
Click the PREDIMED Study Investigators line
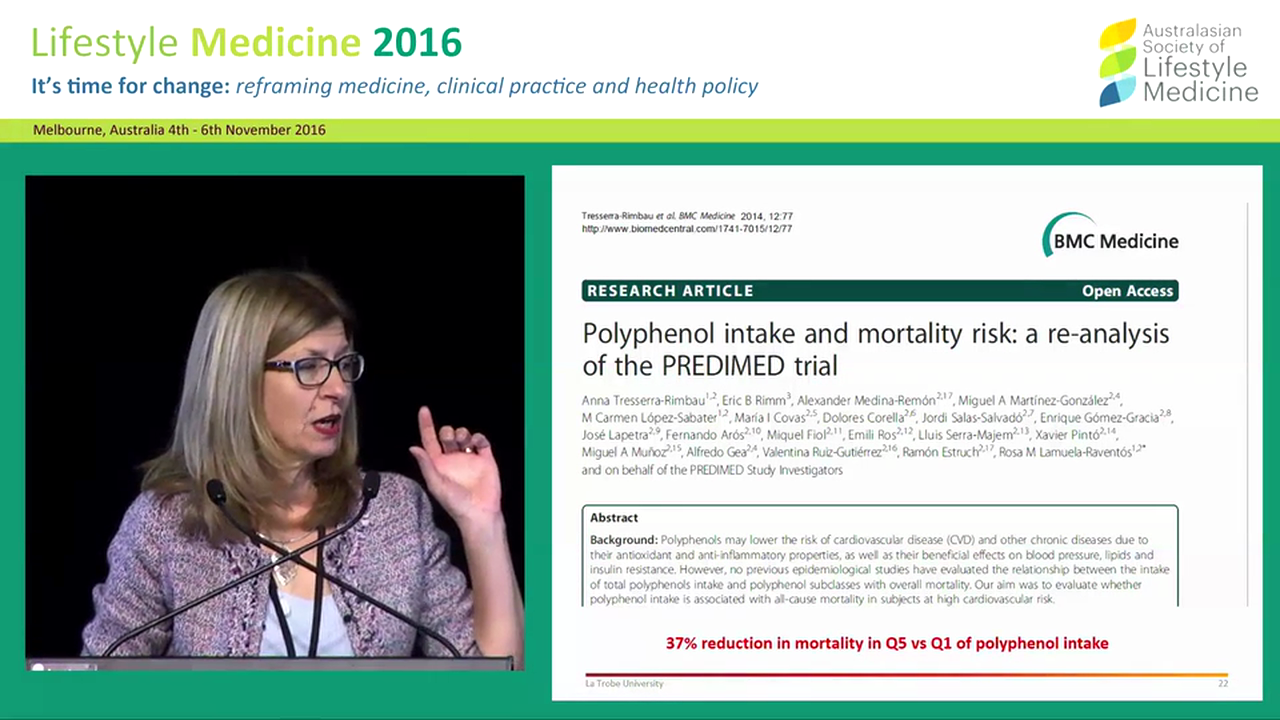tap(712, 470)
